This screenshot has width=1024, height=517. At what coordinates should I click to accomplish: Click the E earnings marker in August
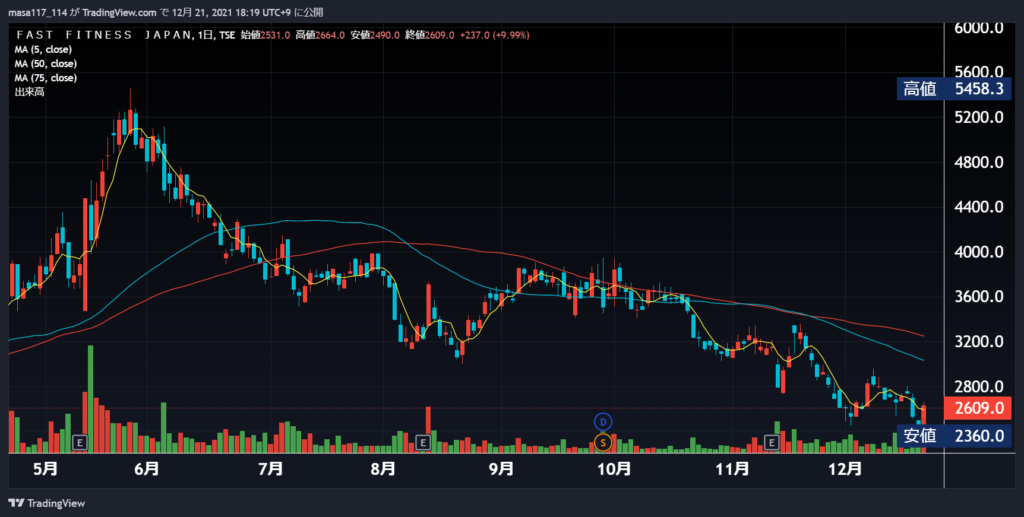[423, 443]
